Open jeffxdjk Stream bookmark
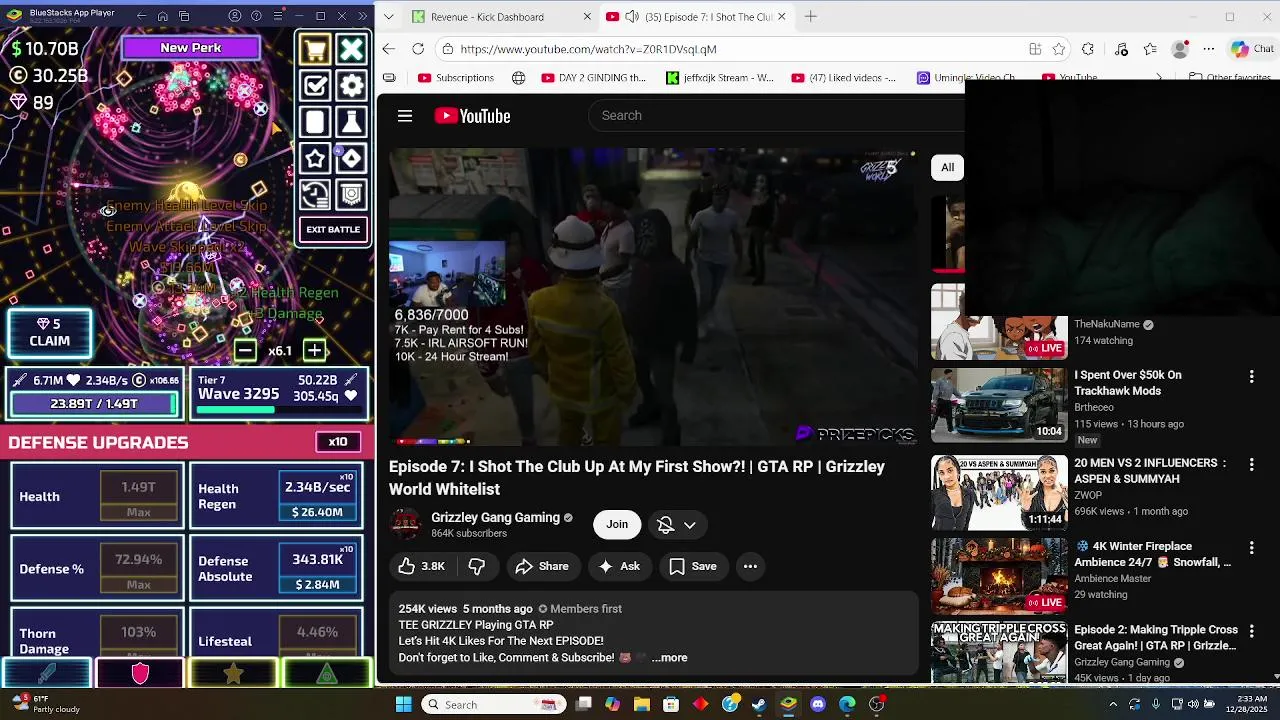Image resolution: width=1280 pixels, height=720 pixels. 720,77
